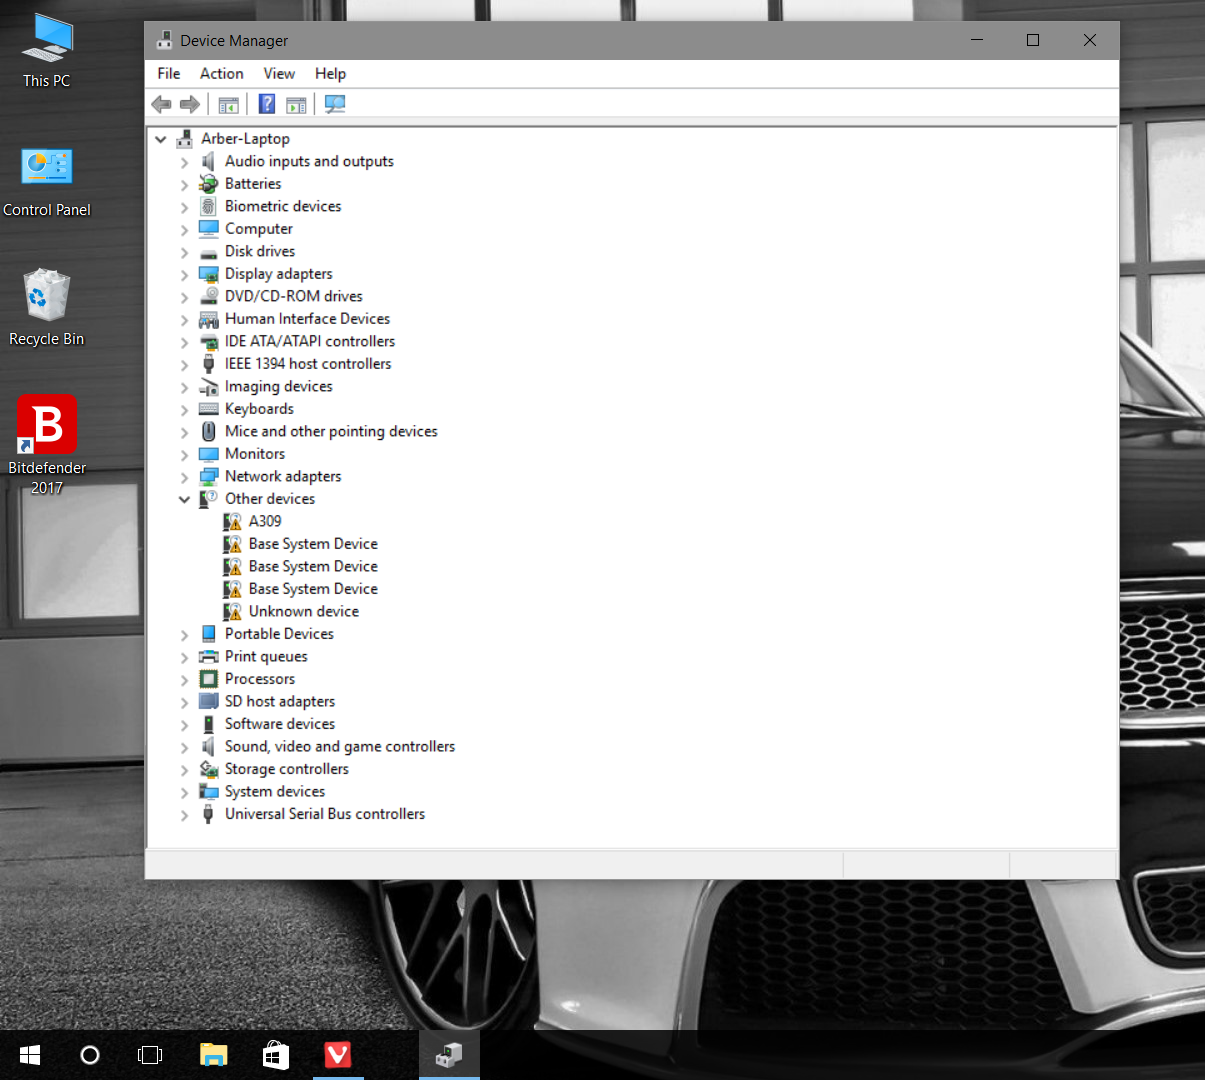This screenshot has height=1080, width=1205.
Task: Open the View menu
Action: point(279,74)
